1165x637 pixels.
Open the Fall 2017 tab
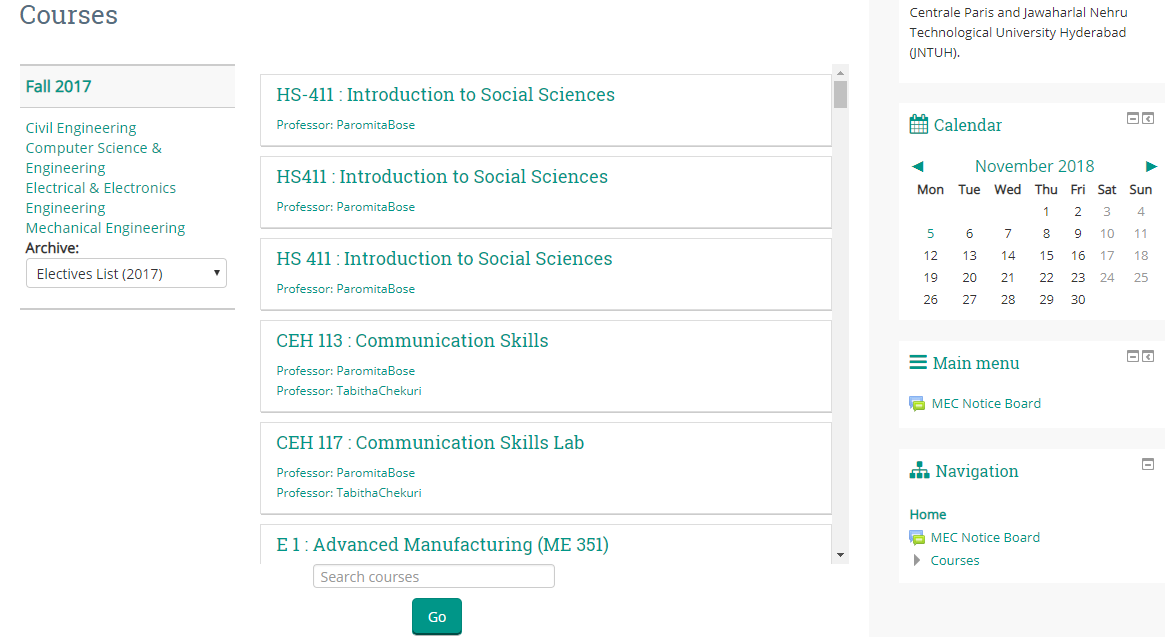click(59, 86)
